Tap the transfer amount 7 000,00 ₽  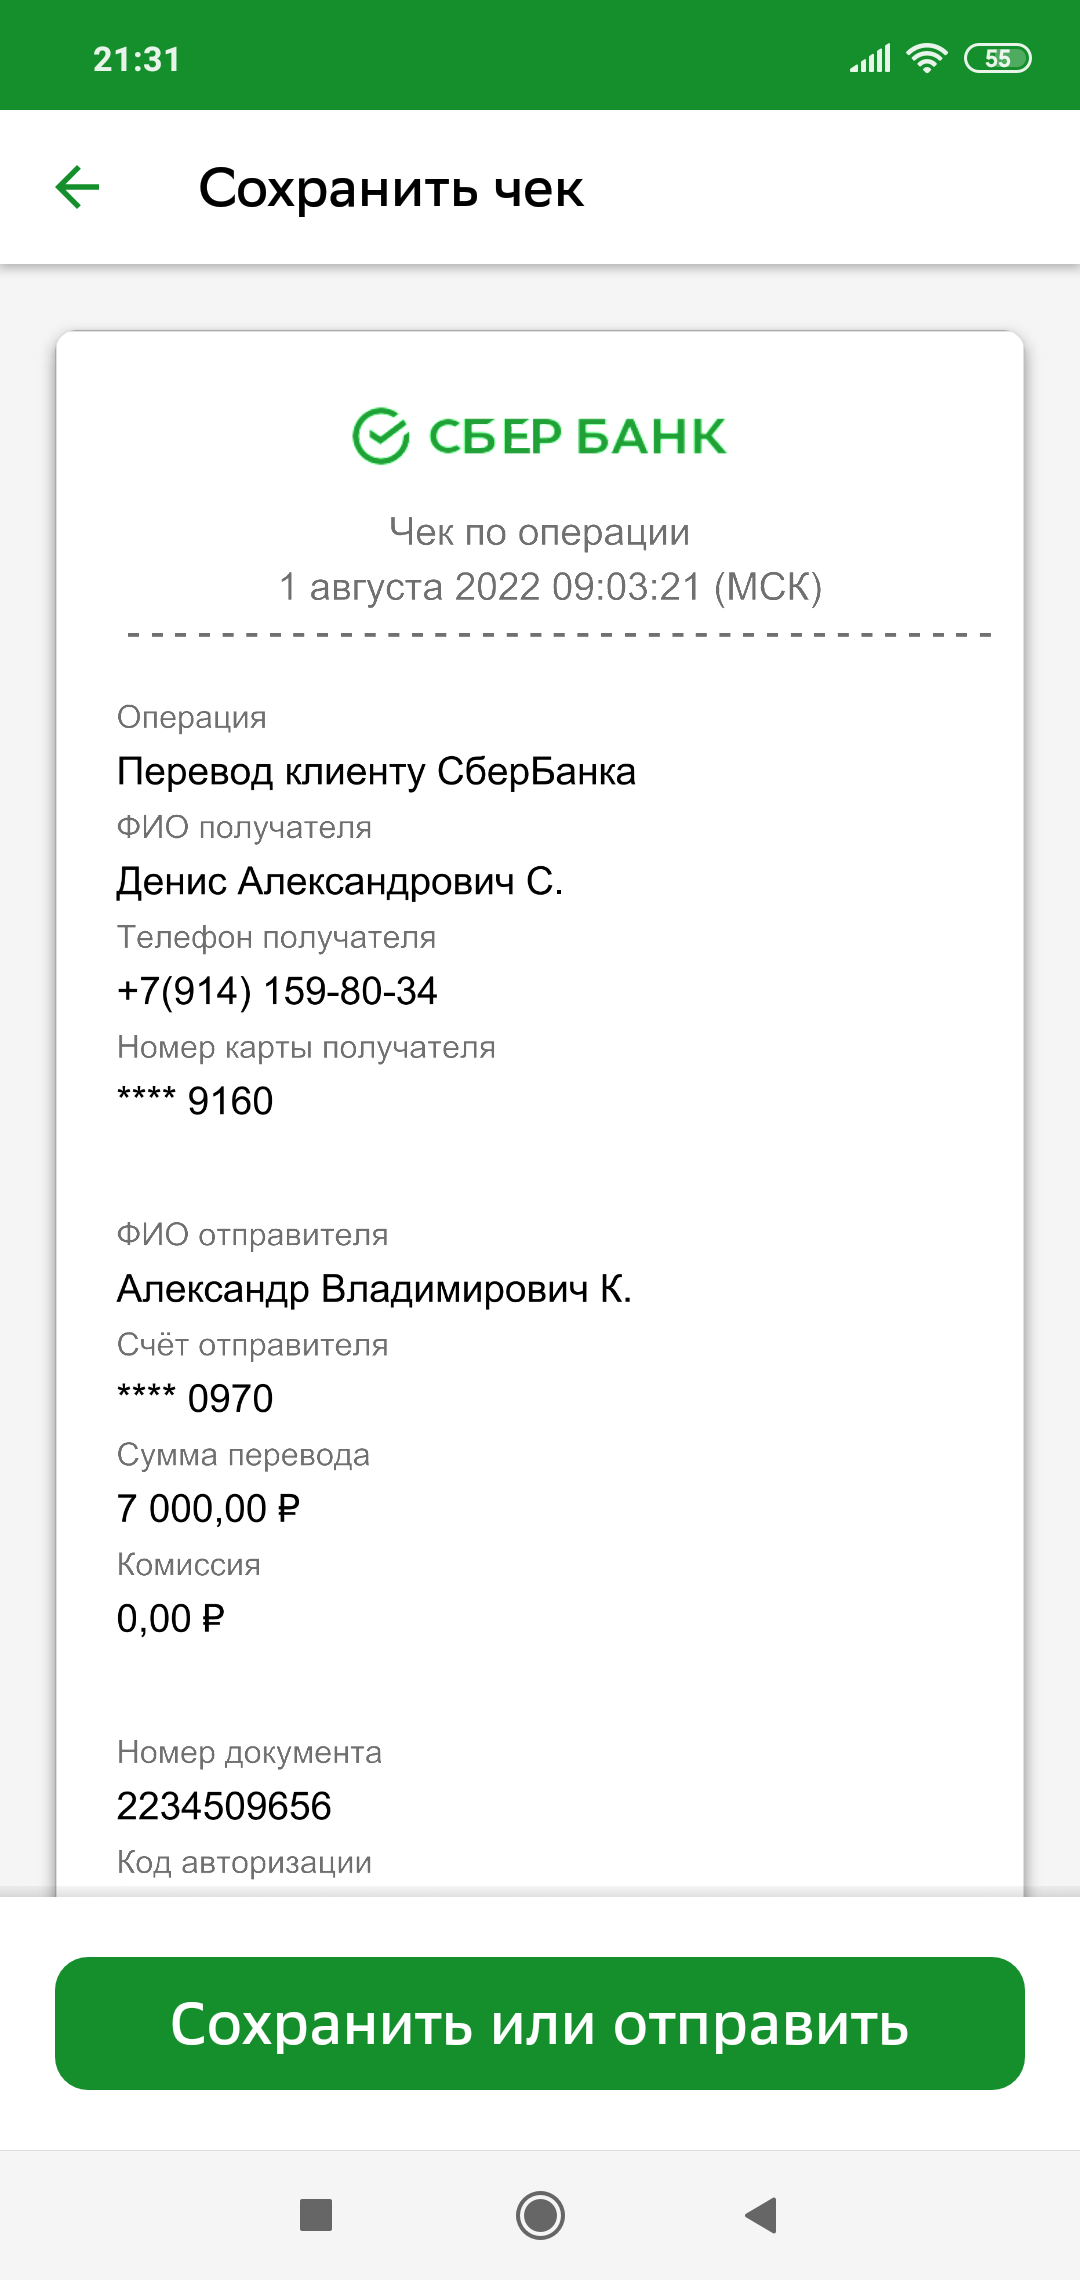208,1509
